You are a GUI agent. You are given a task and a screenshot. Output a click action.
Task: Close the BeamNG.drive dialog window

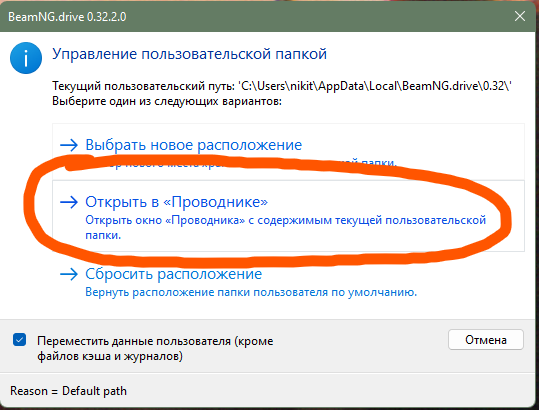(520, 16)
